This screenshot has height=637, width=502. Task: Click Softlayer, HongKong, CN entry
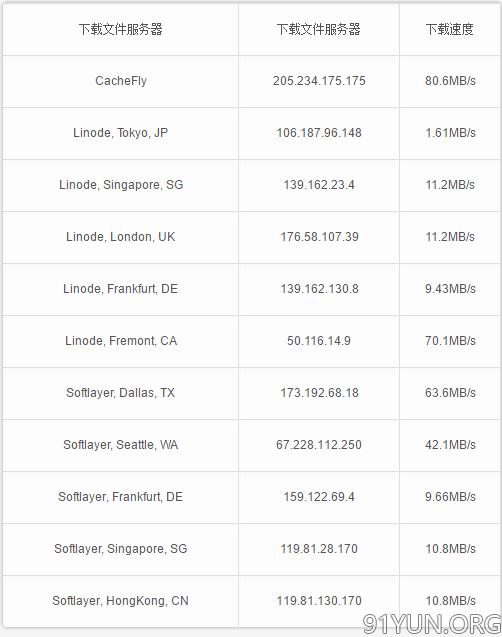(121, 601)
